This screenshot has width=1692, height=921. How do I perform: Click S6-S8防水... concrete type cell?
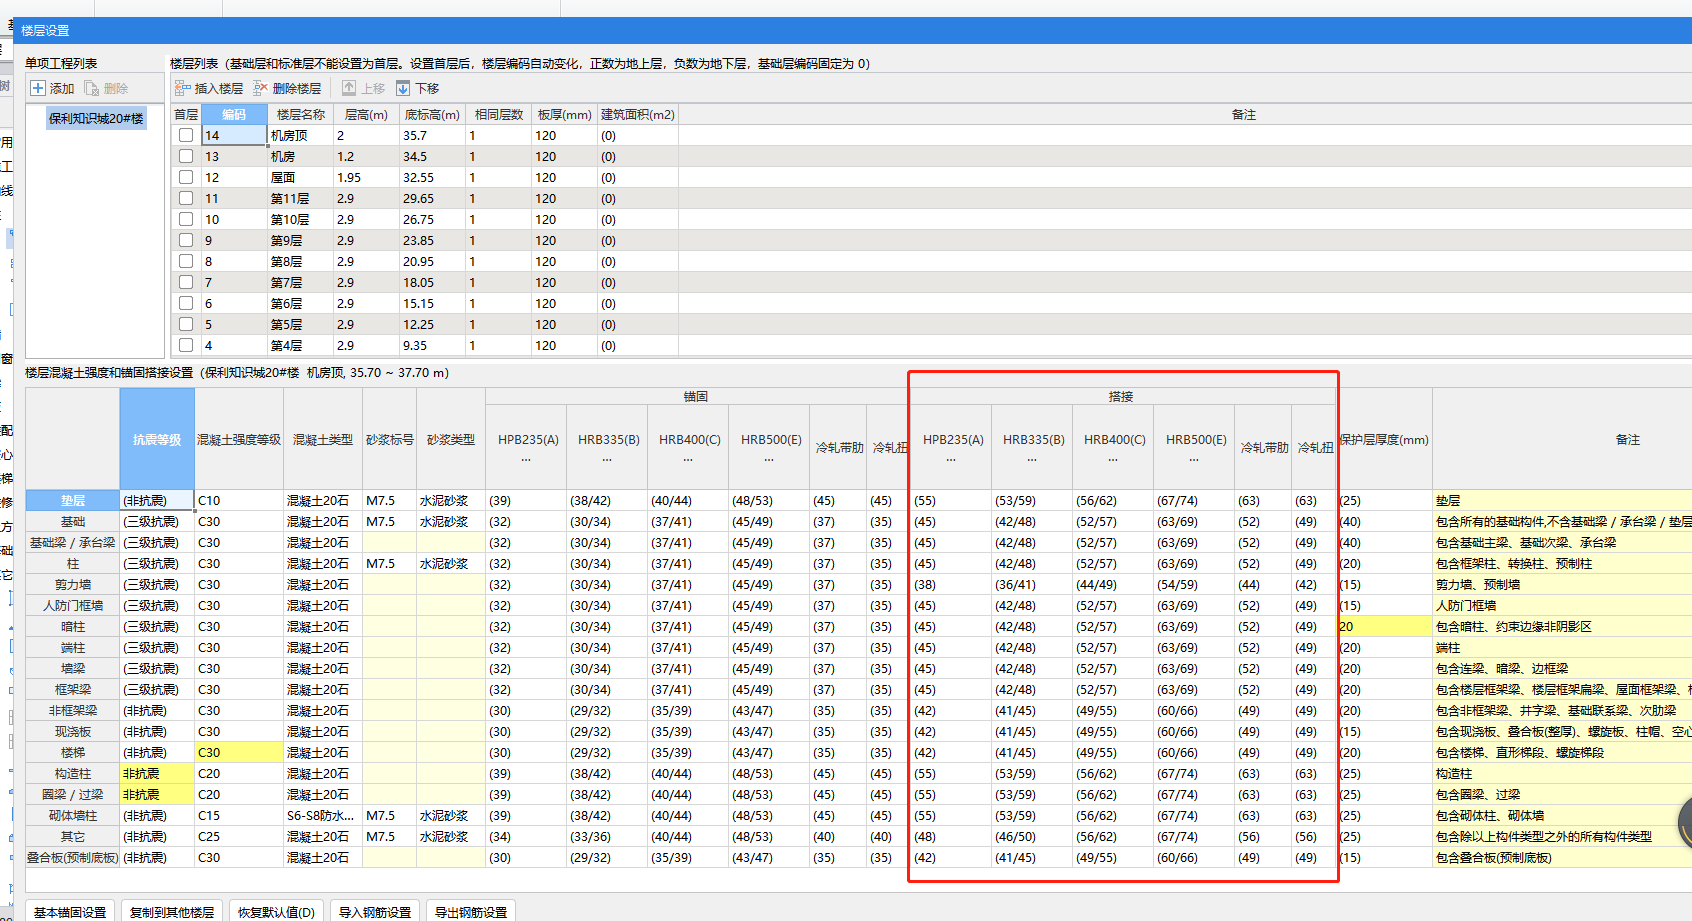tap(323, 815)
